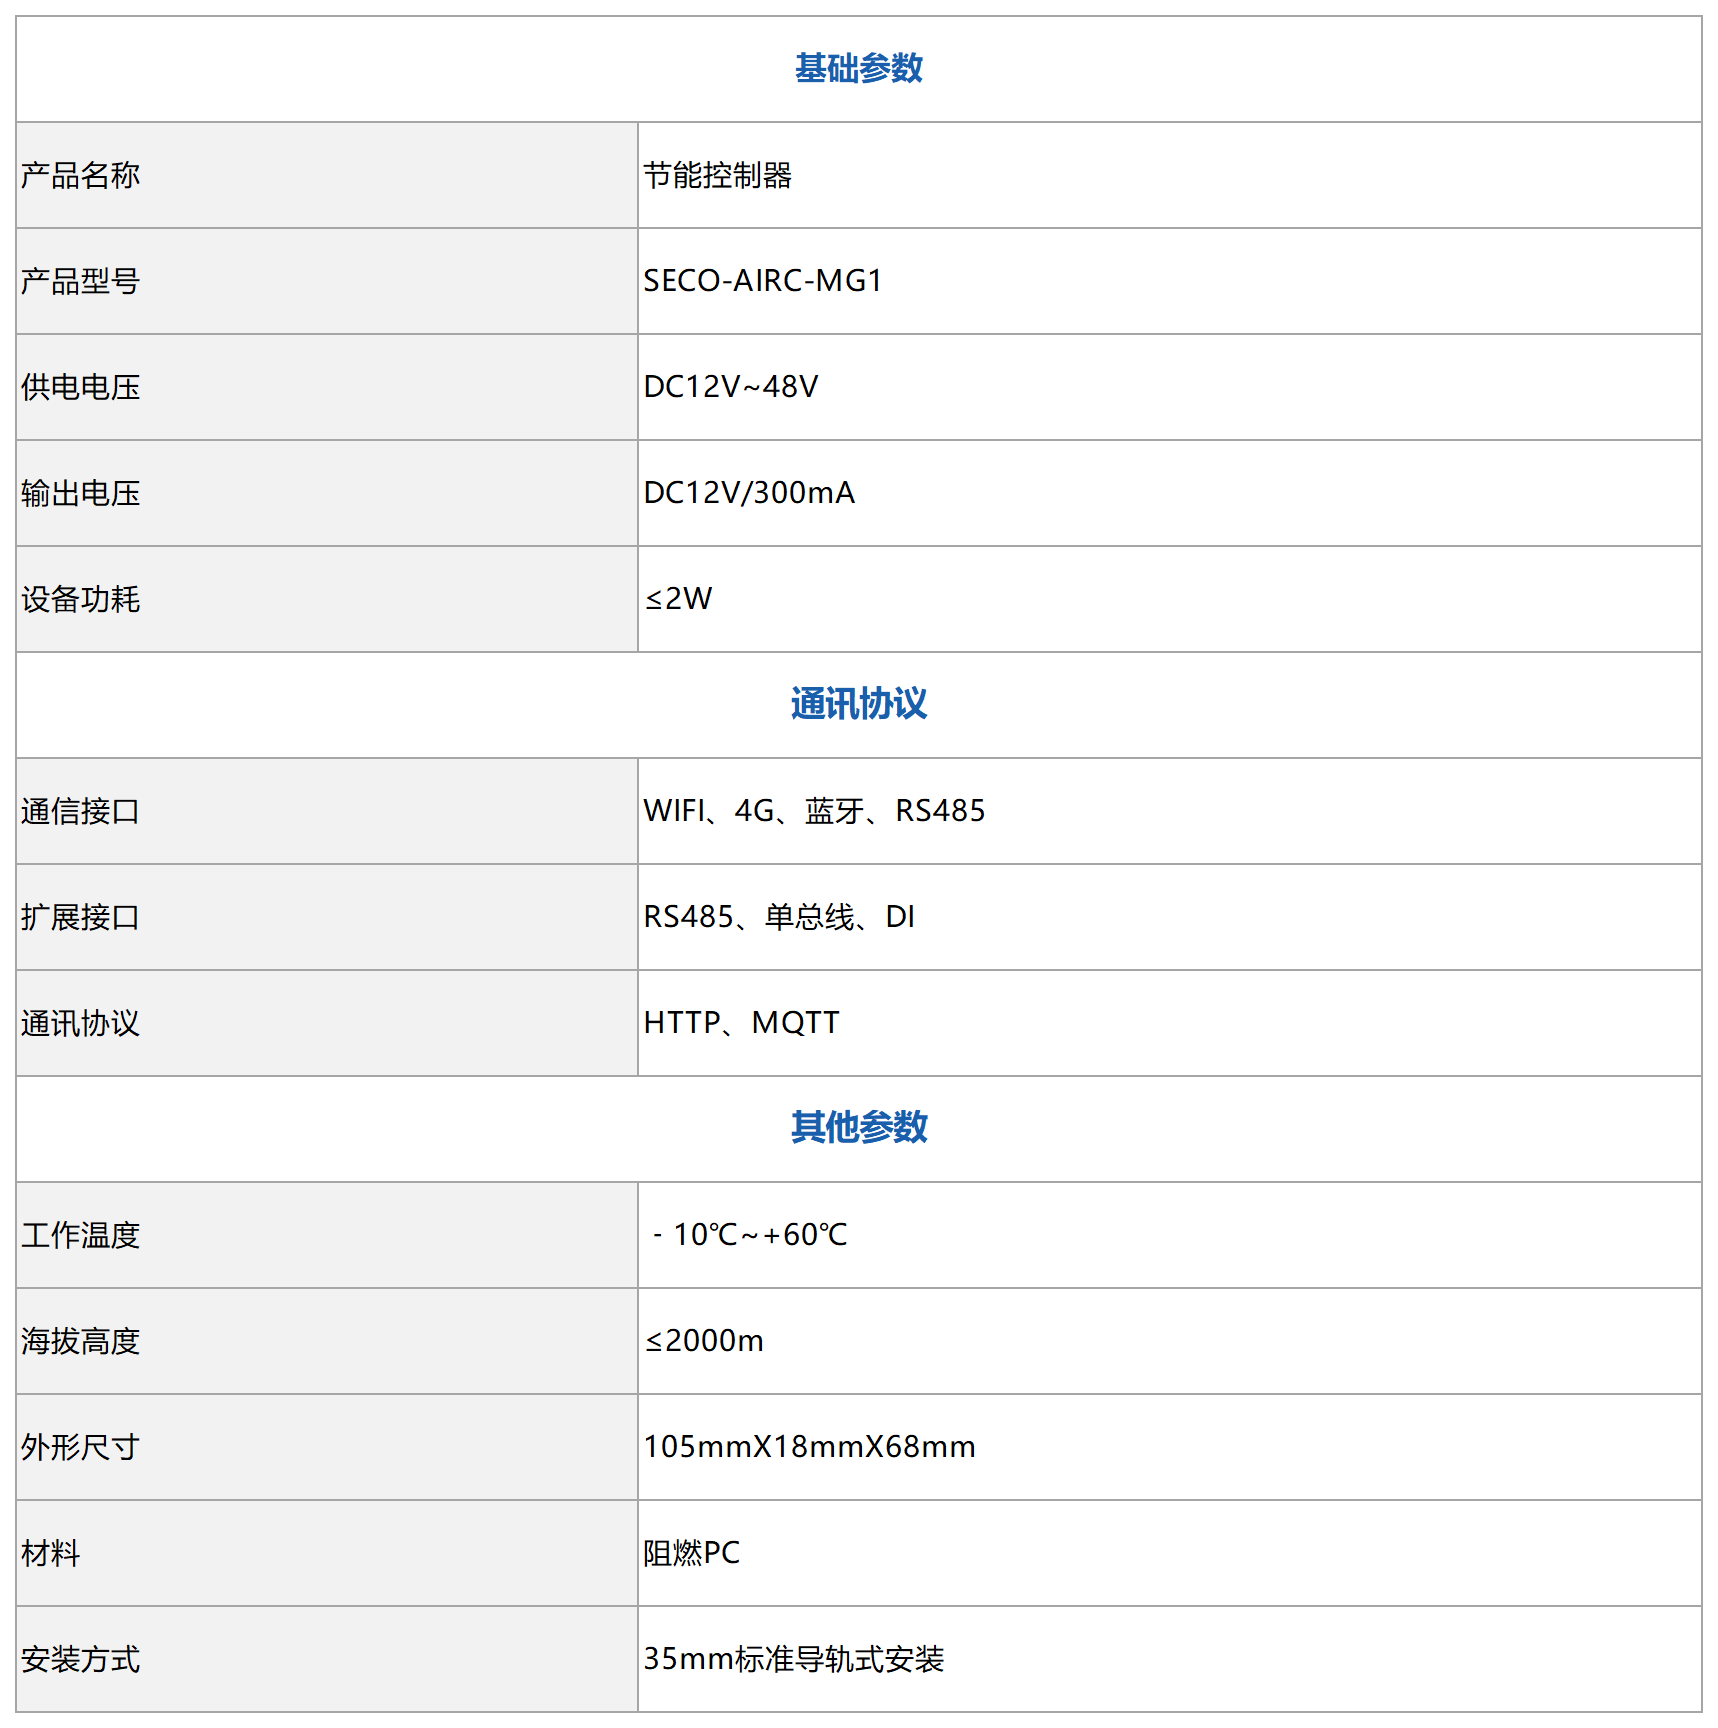Image resolution: width=1718 pixels, height=1728 pixels.
Task: Select the model SECO-AIRC-MG1 text
Action: click(762, 281)
